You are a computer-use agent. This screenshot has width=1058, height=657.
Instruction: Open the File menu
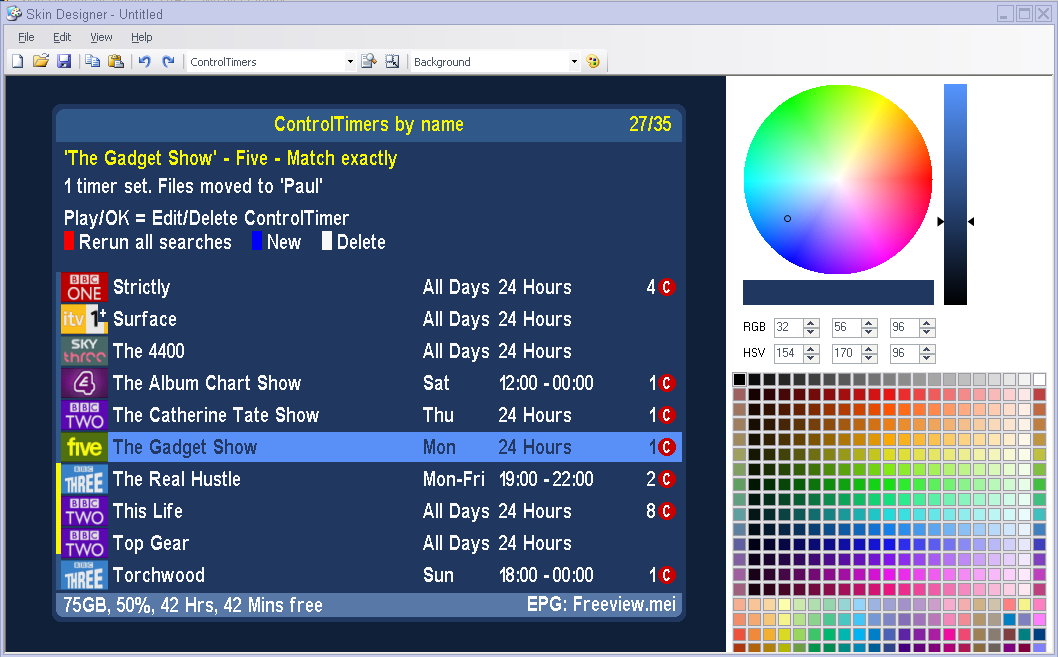tap(26, 37)
